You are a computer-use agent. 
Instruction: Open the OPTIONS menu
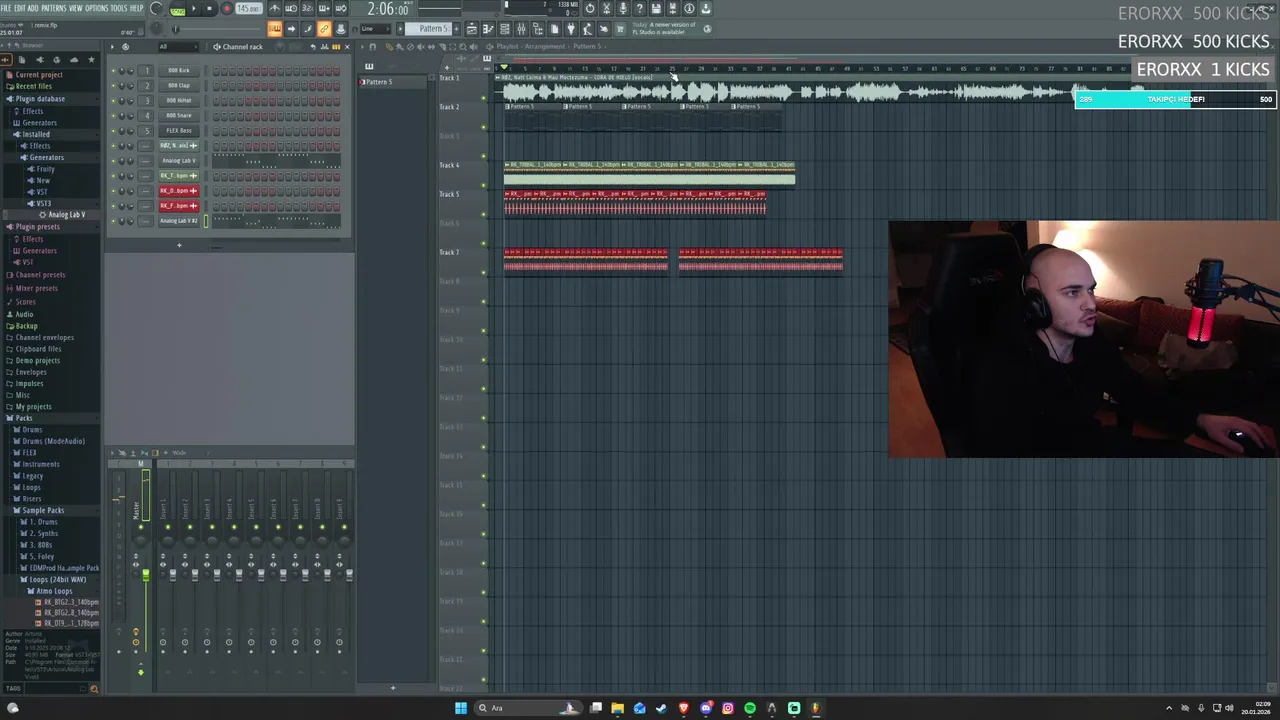pyautogui.click(x=97, y=8)
